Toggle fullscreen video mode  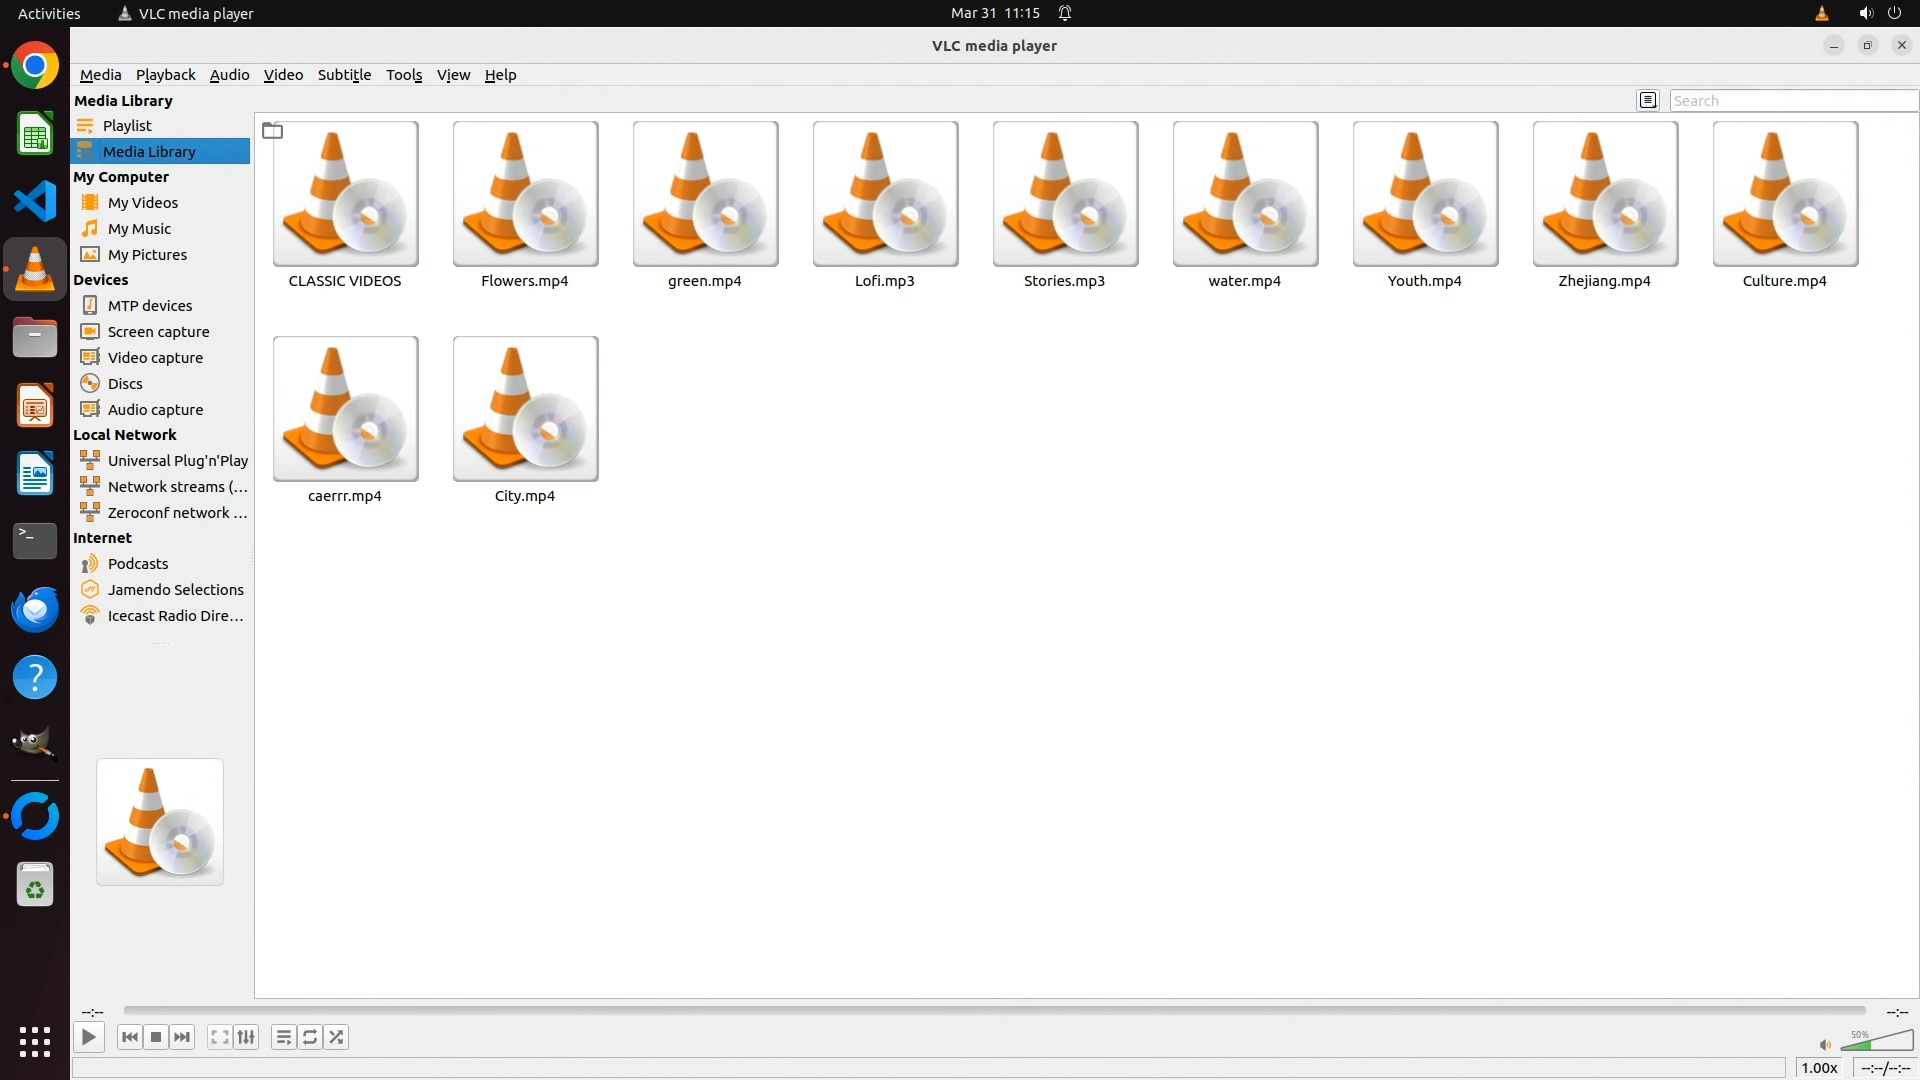(219, 1037)
